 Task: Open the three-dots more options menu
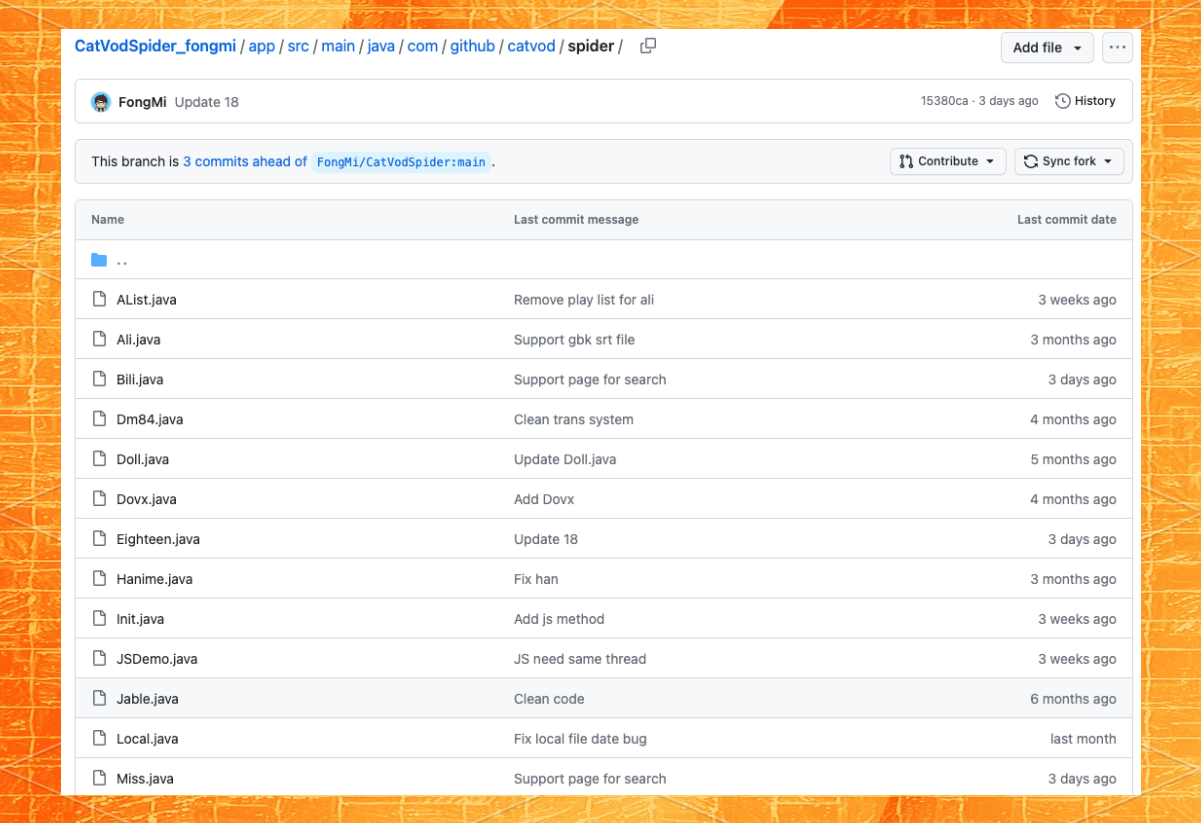pyautogui.click(x=1117, y=47)
